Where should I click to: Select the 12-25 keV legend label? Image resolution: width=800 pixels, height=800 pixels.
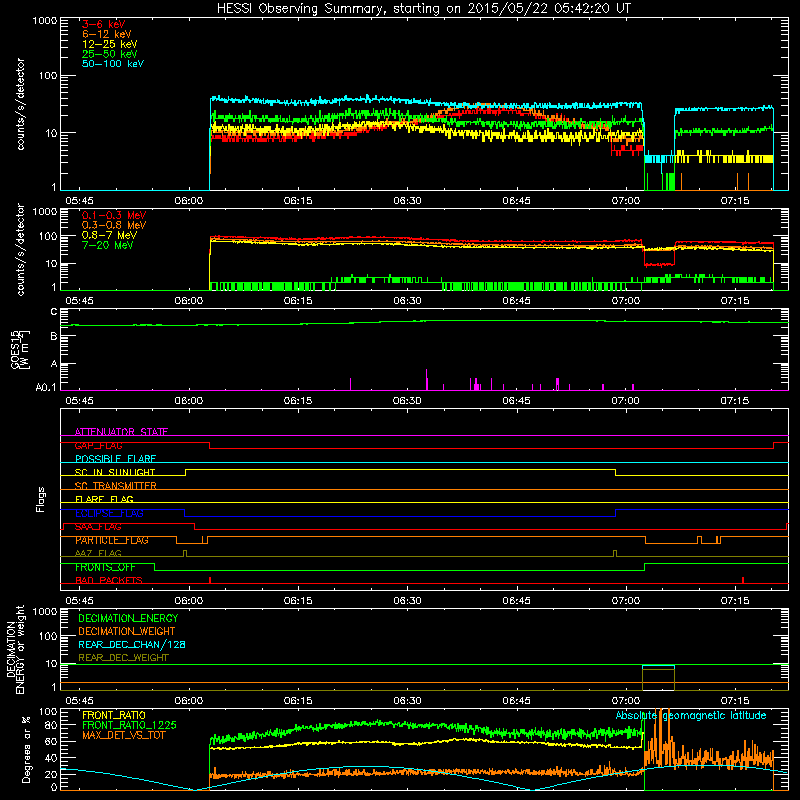click(110, 44)
